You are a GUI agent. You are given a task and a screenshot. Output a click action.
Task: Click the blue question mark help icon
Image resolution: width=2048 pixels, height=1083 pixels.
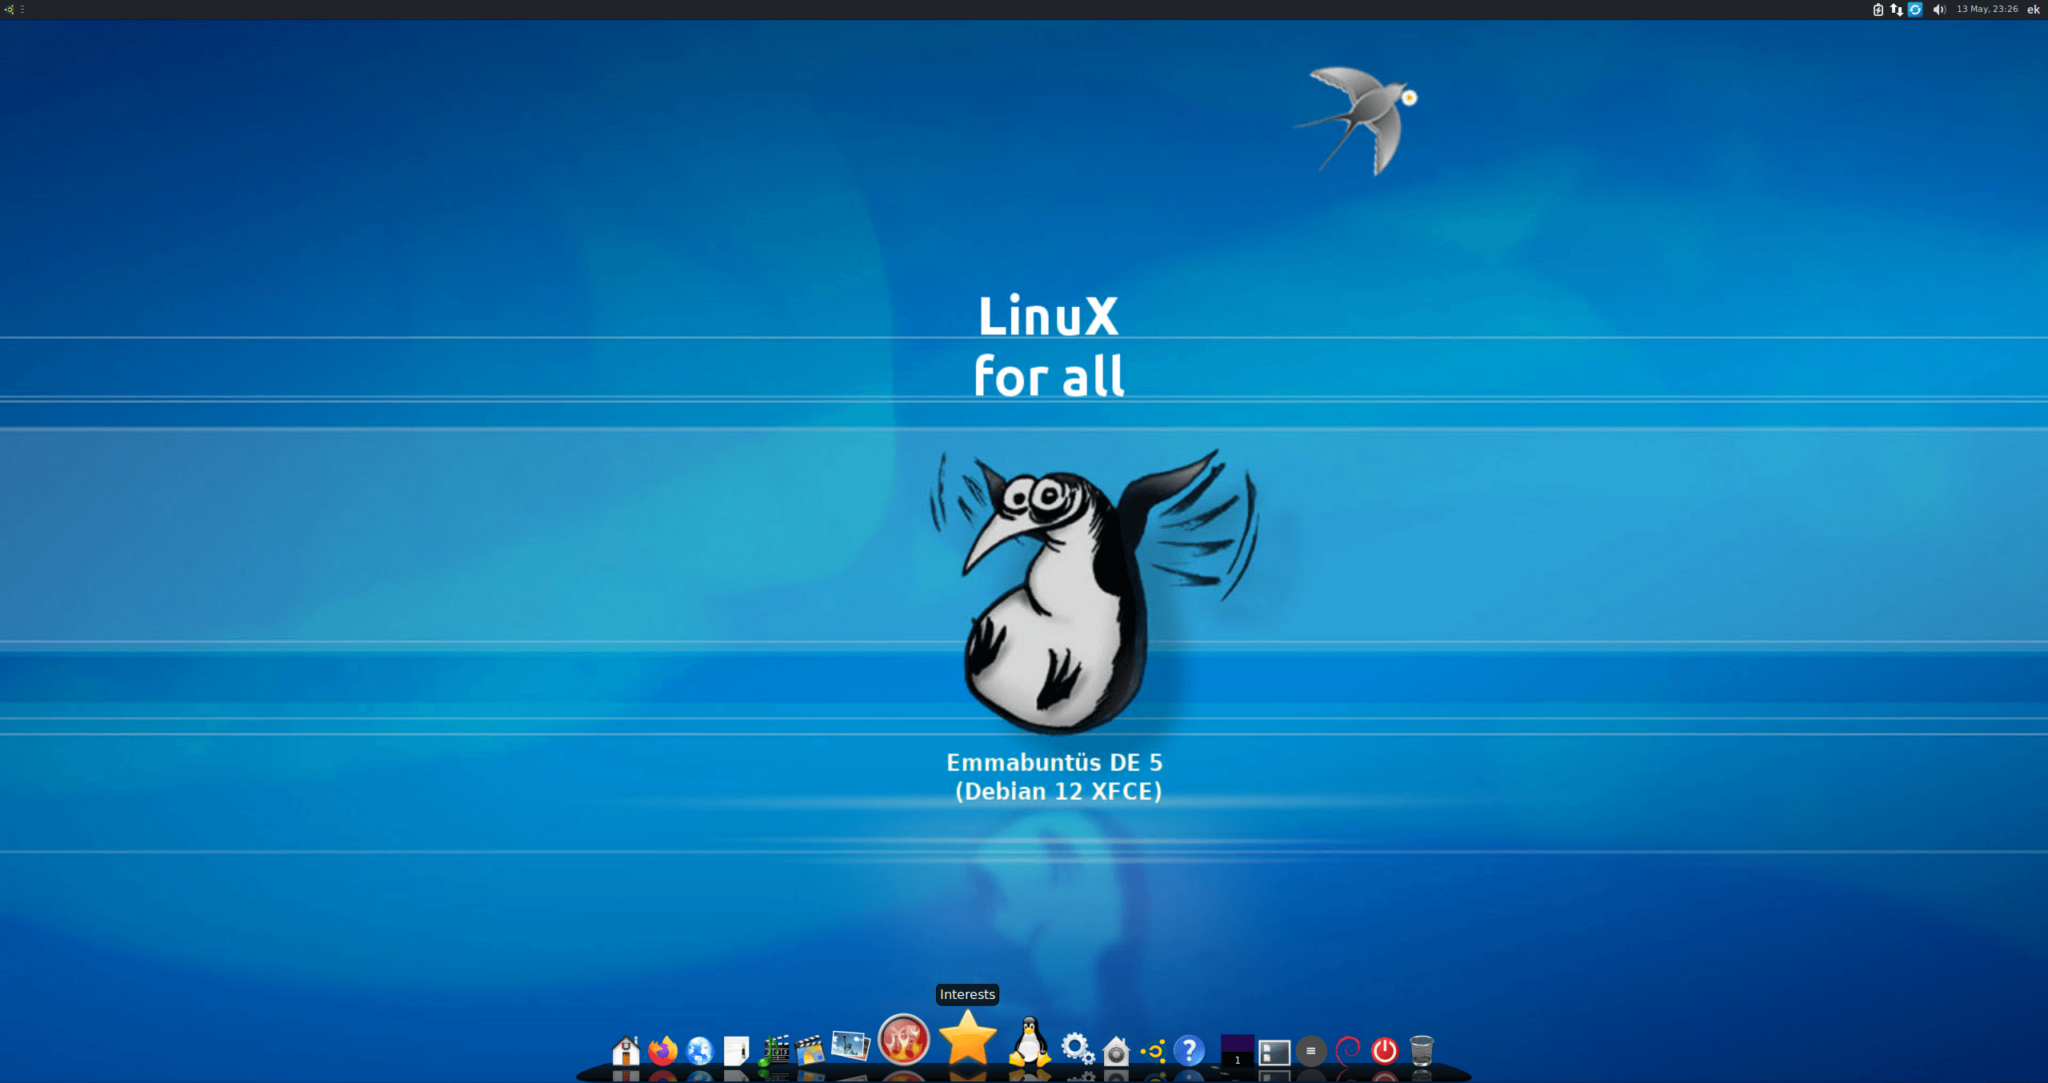[x=1189, y=1048]
